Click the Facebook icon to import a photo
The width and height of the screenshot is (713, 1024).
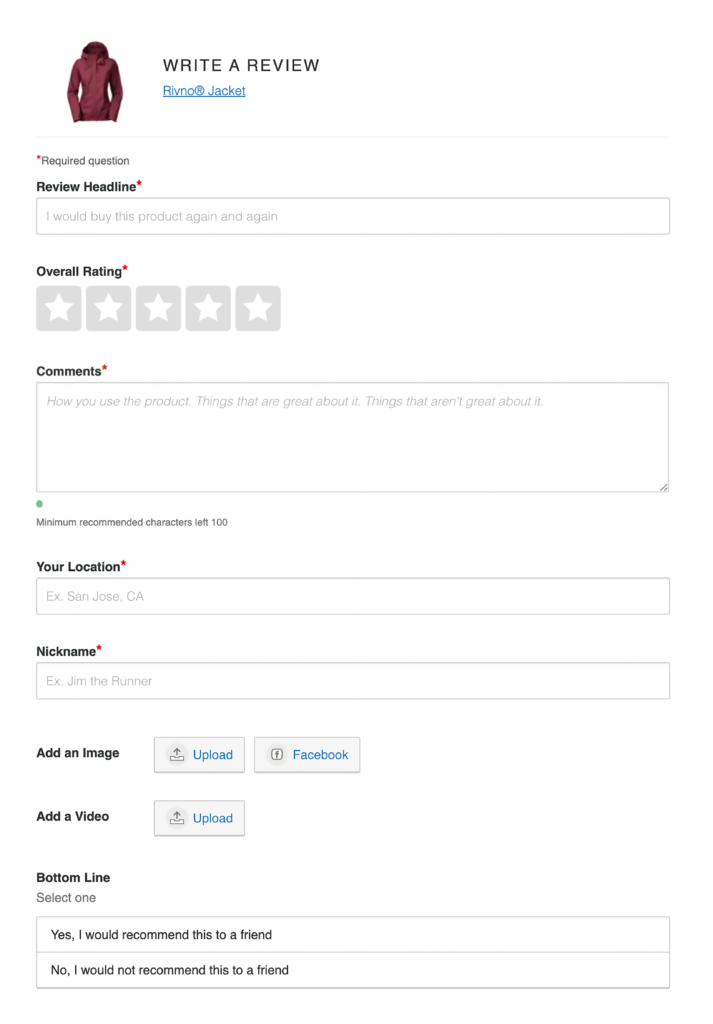click(x=277, y=754)
